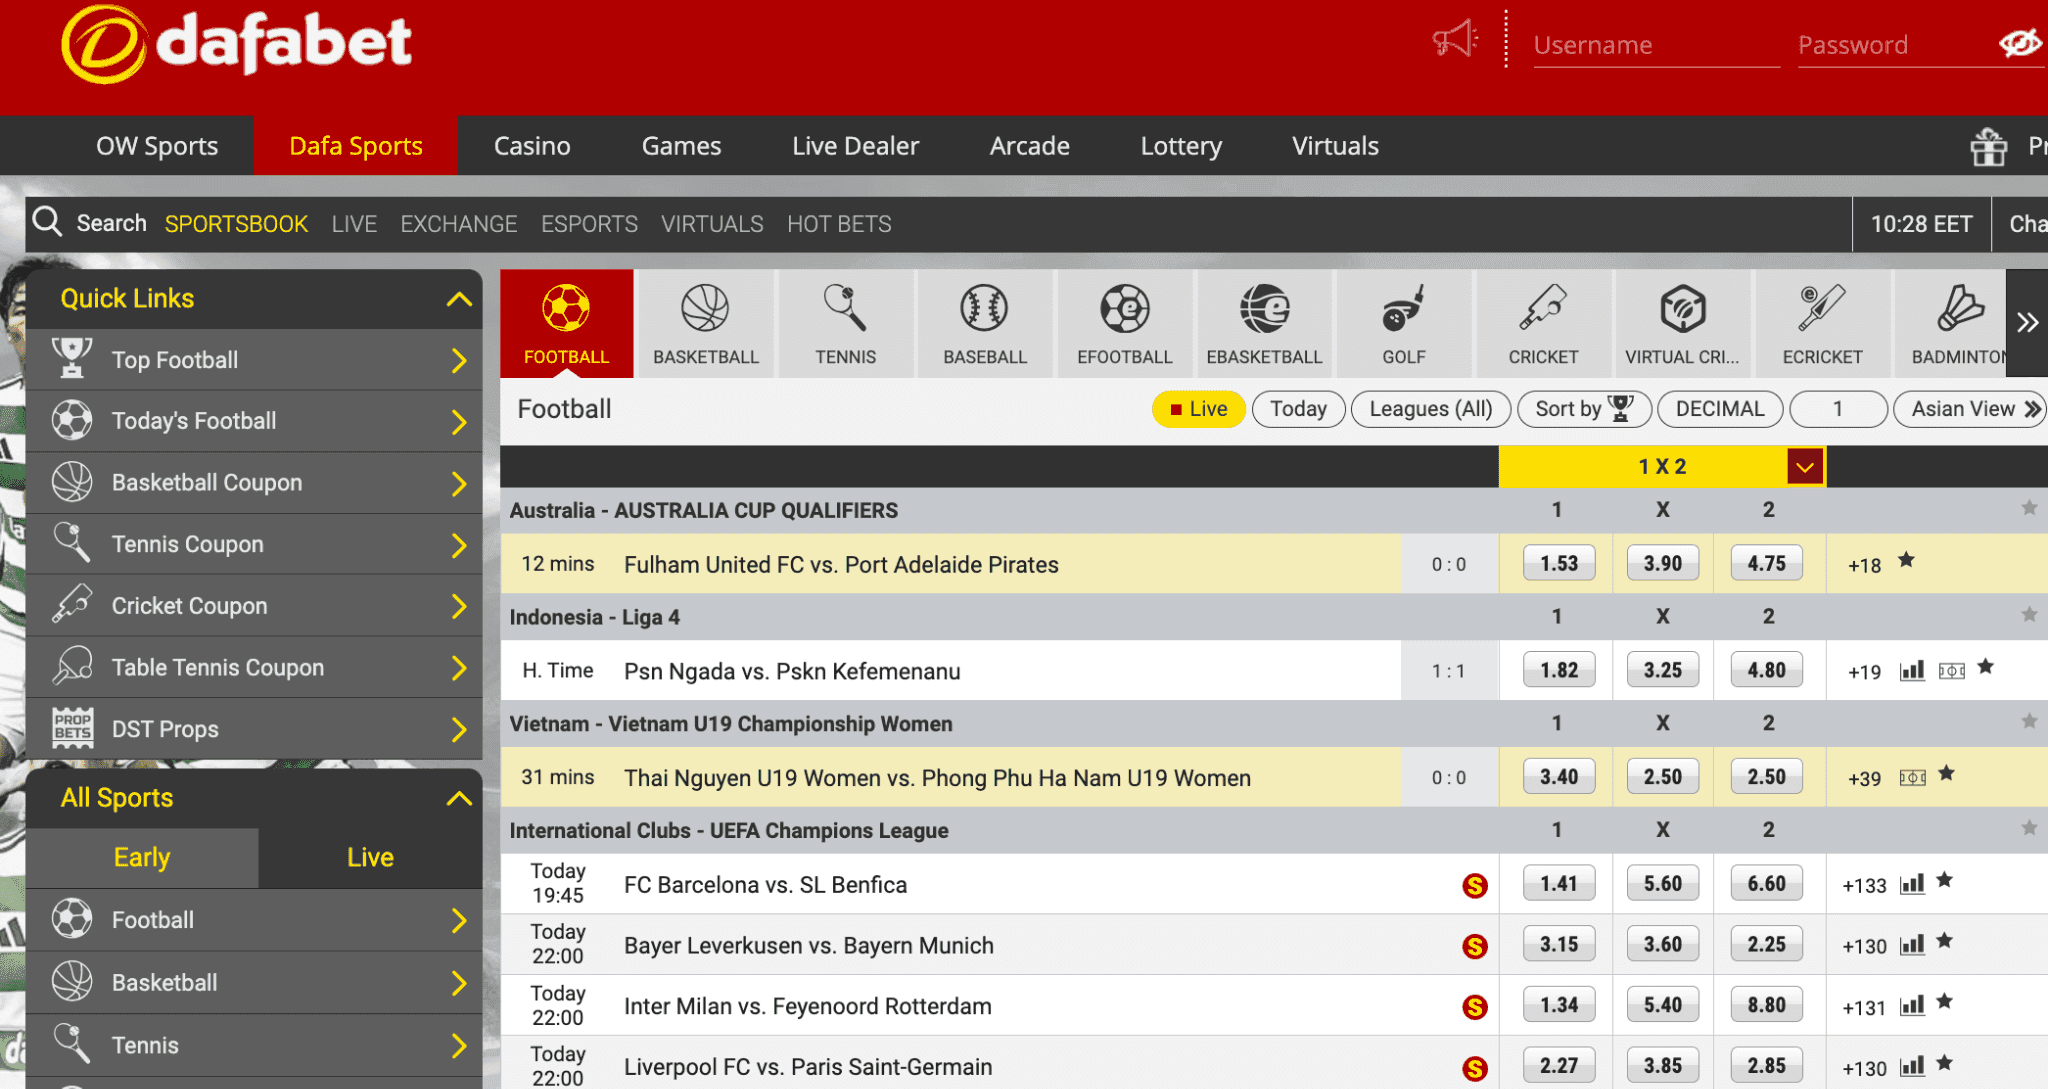Collapse the All Sports panel
Screen dimensions: 2048x1089
tap(459, 798)
